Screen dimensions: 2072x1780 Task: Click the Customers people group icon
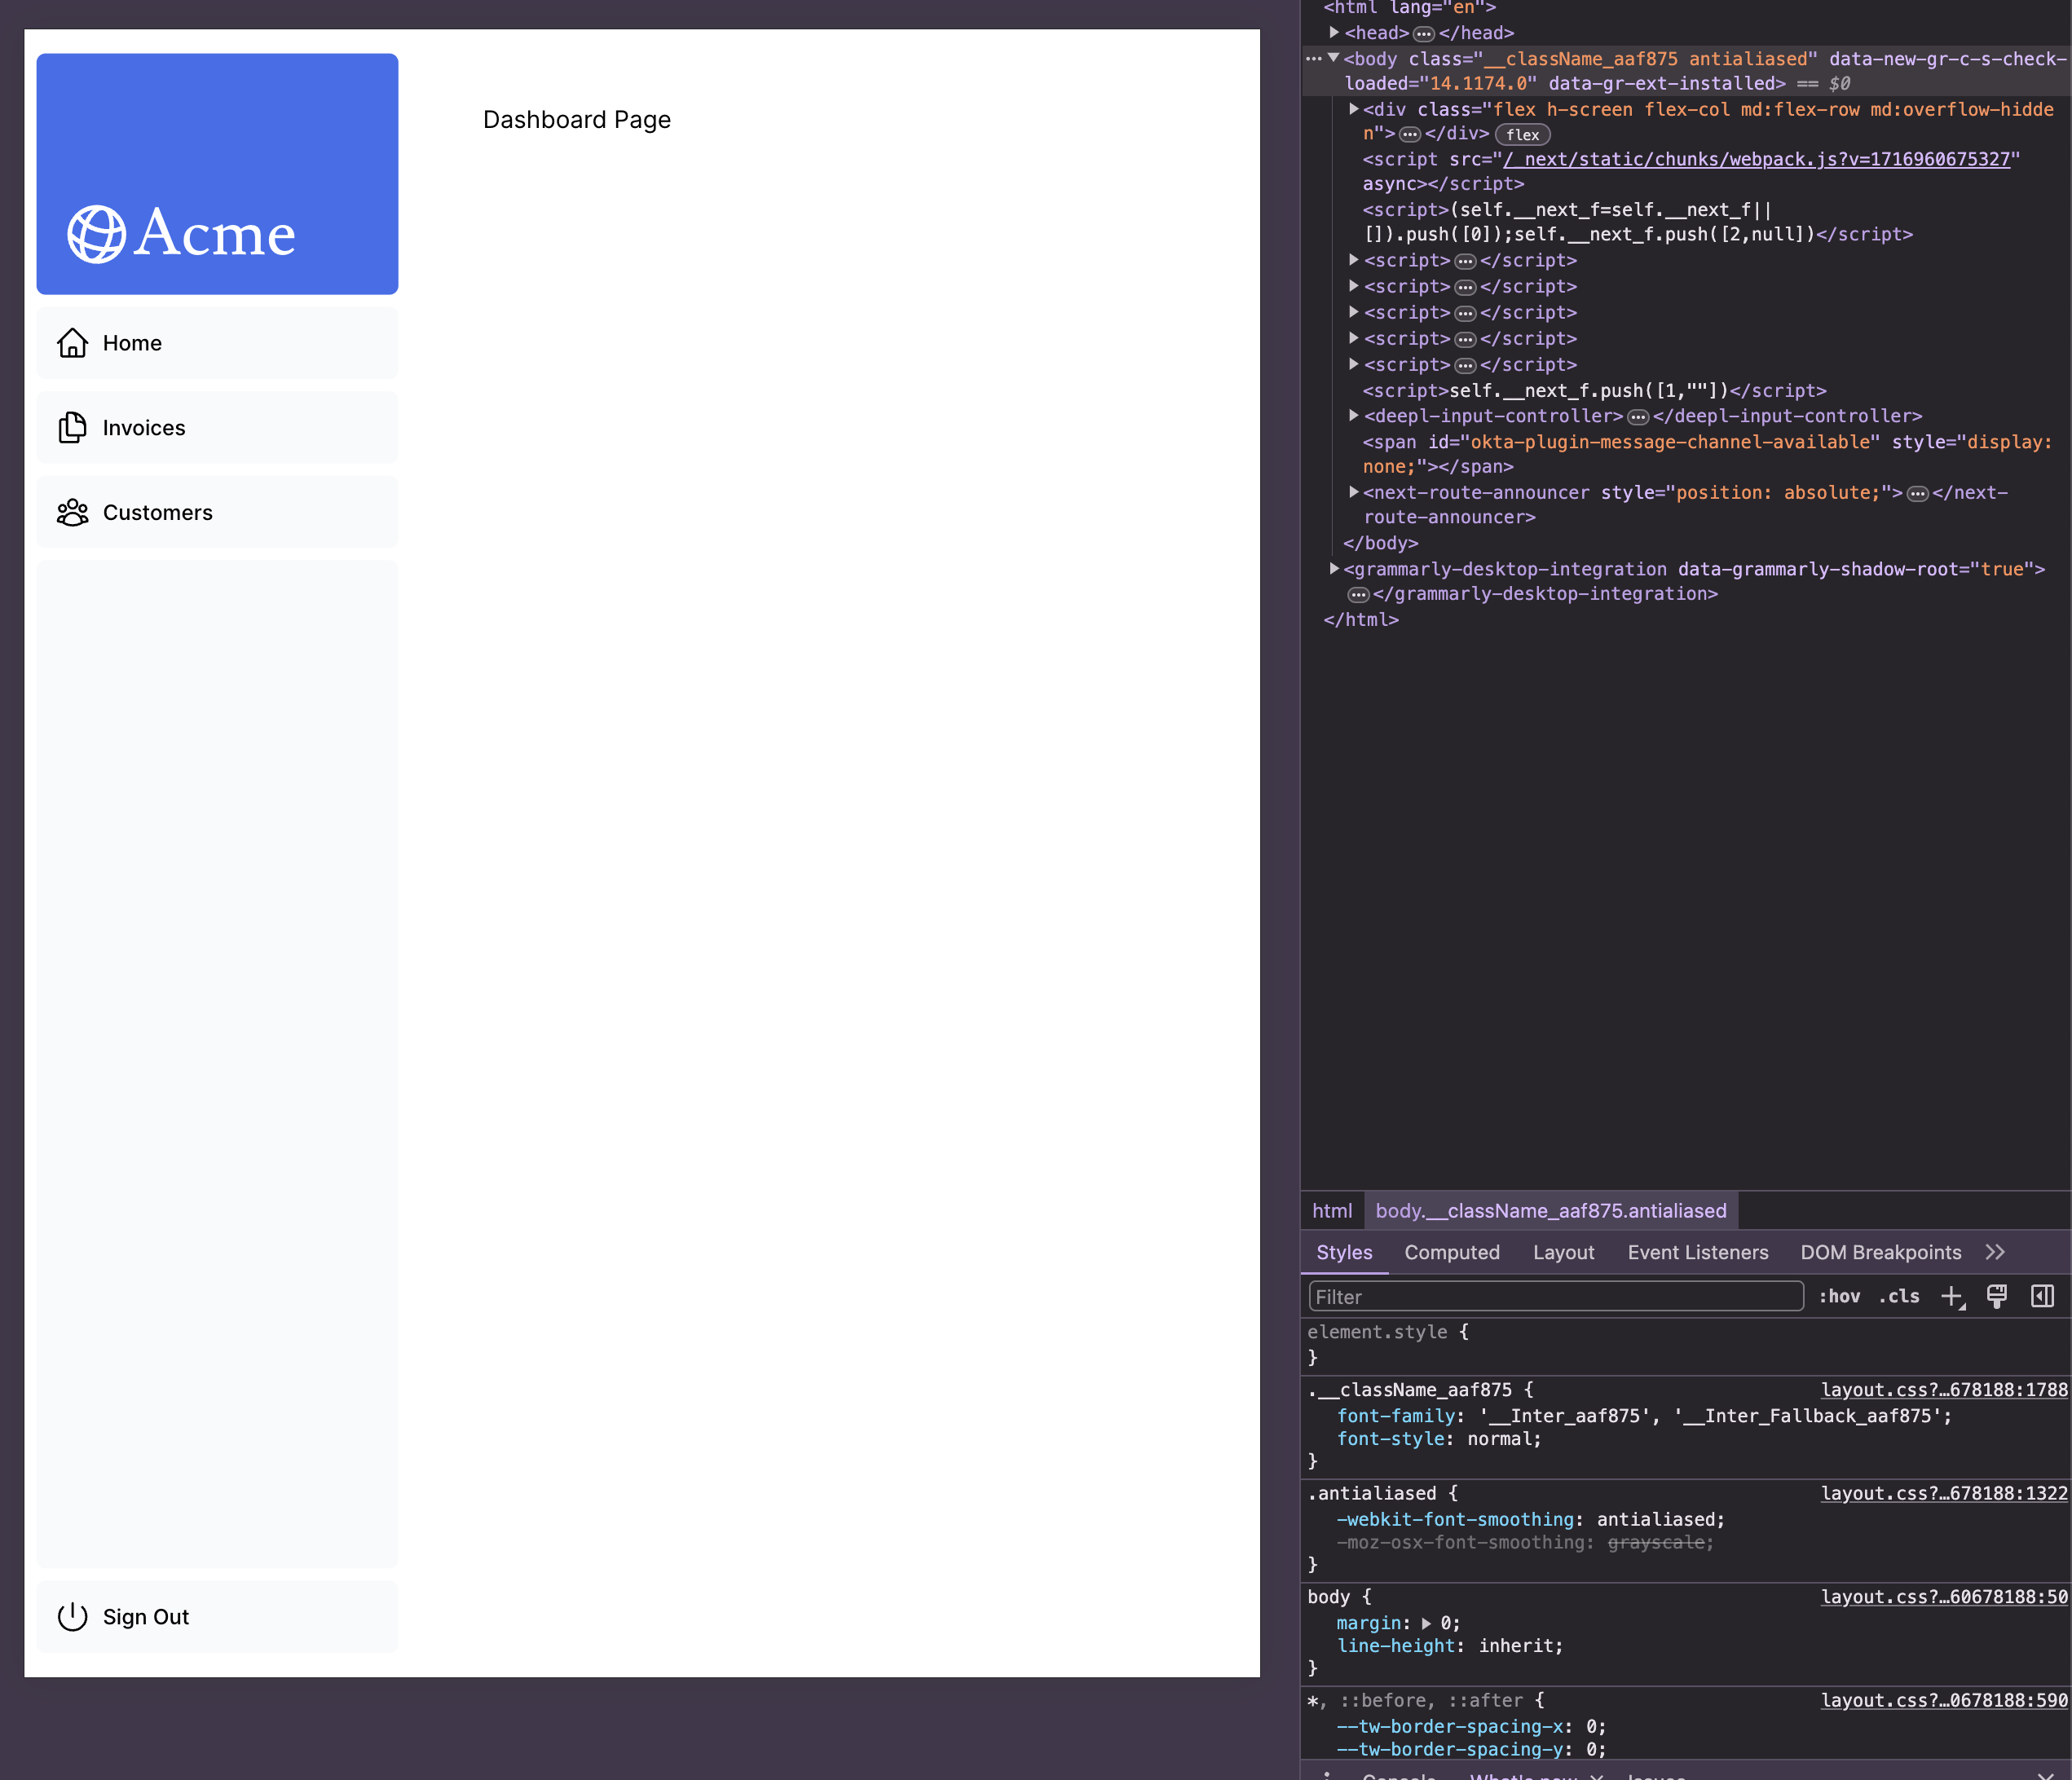point(72,513)
